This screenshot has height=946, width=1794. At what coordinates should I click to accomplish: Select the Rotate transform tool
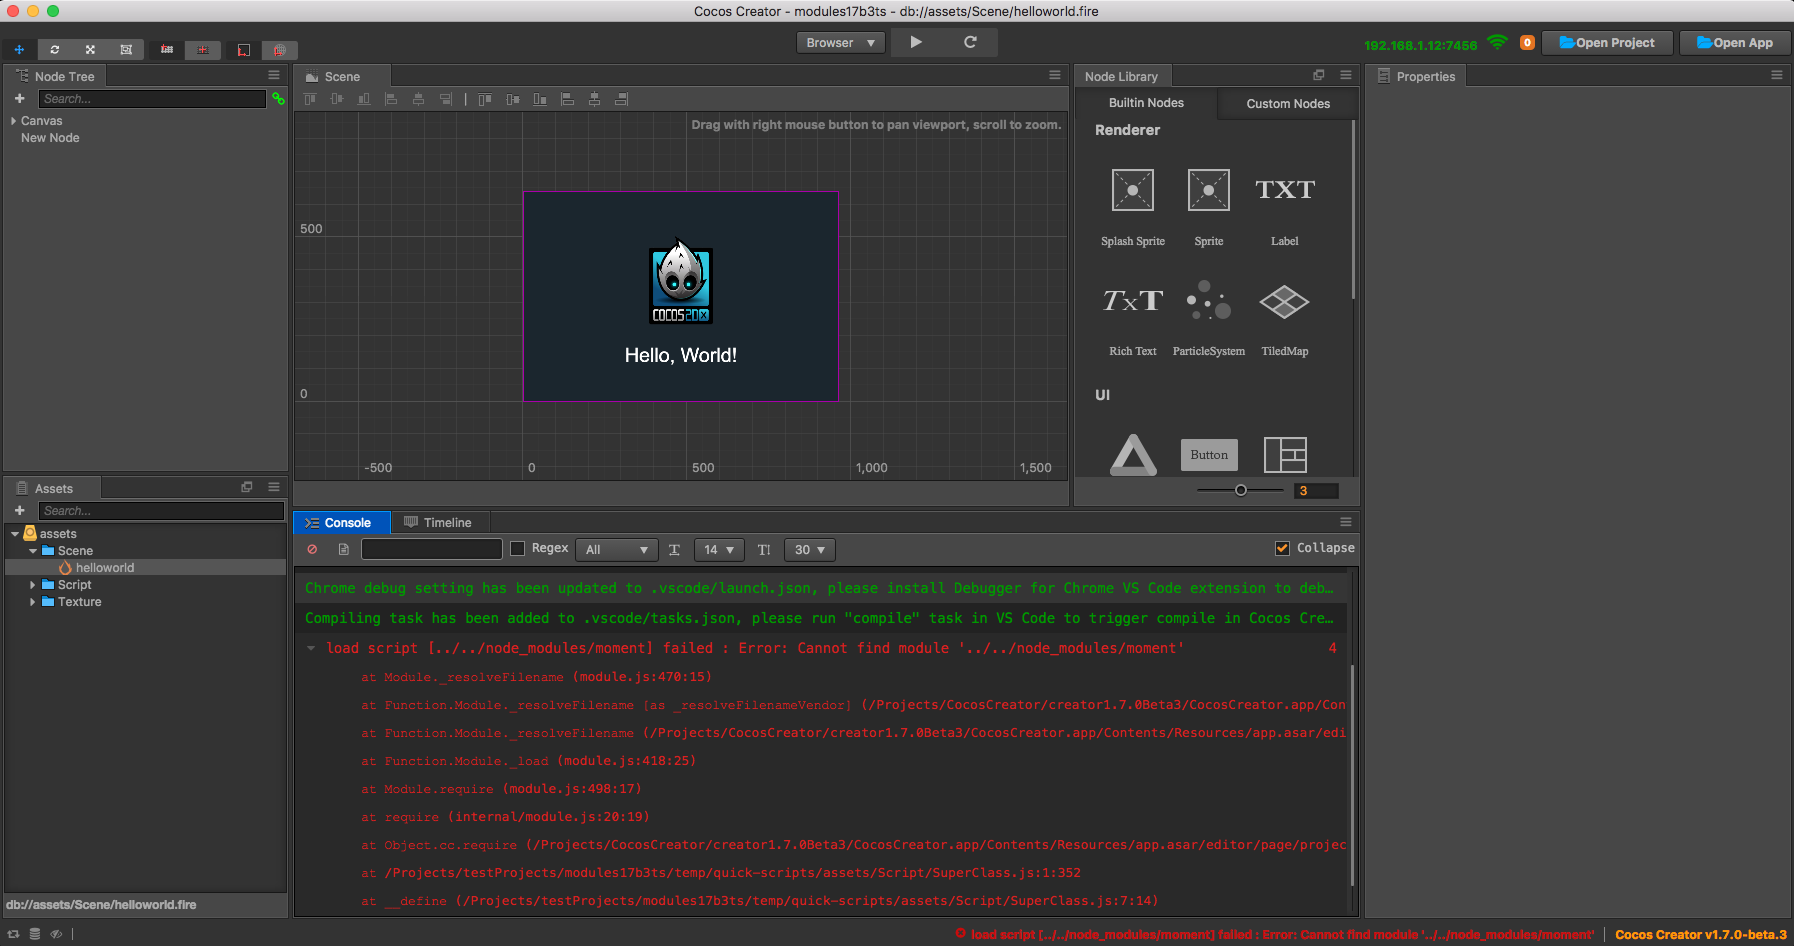pyautogui.click(x=55, y=49)
